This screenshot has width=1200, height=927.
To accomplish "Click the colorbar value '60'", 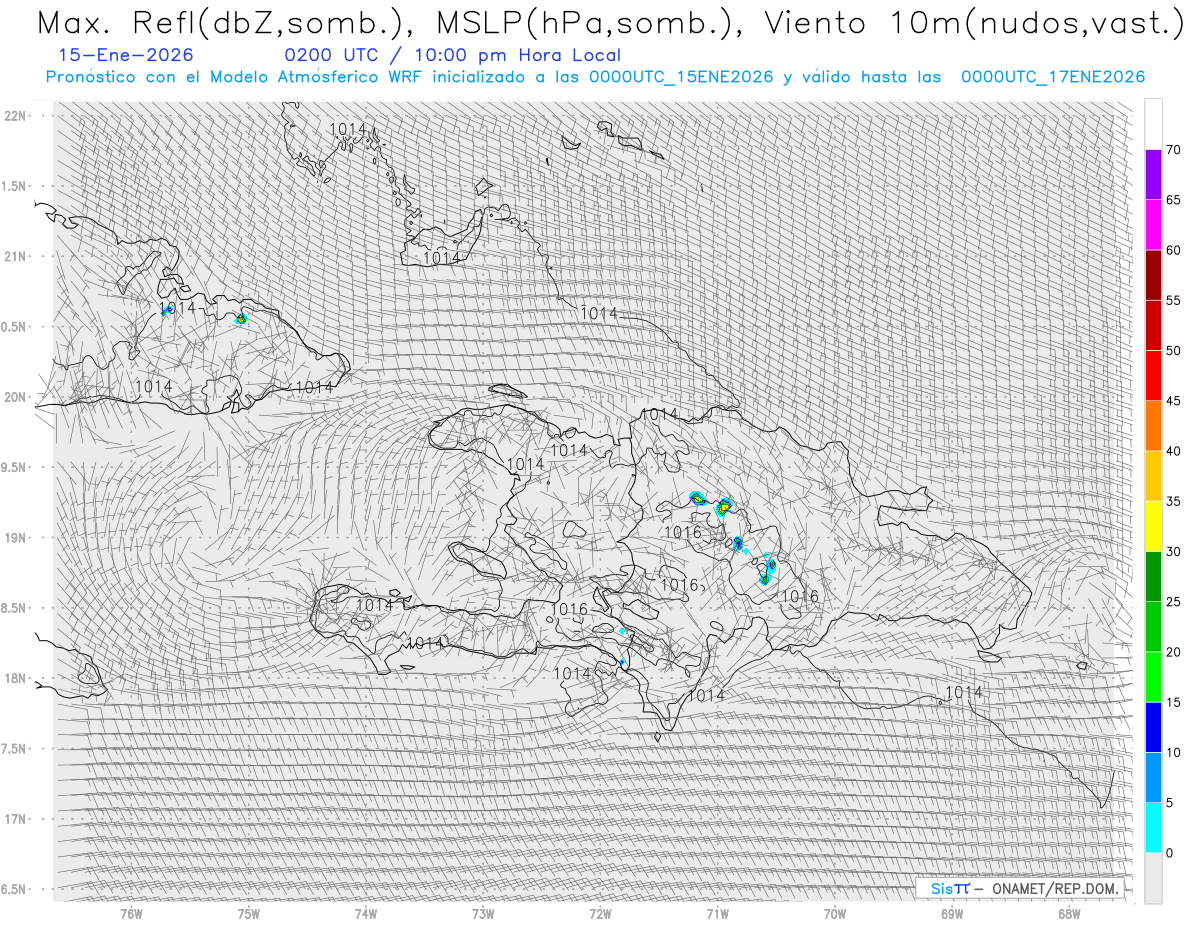I will 1174,250.
